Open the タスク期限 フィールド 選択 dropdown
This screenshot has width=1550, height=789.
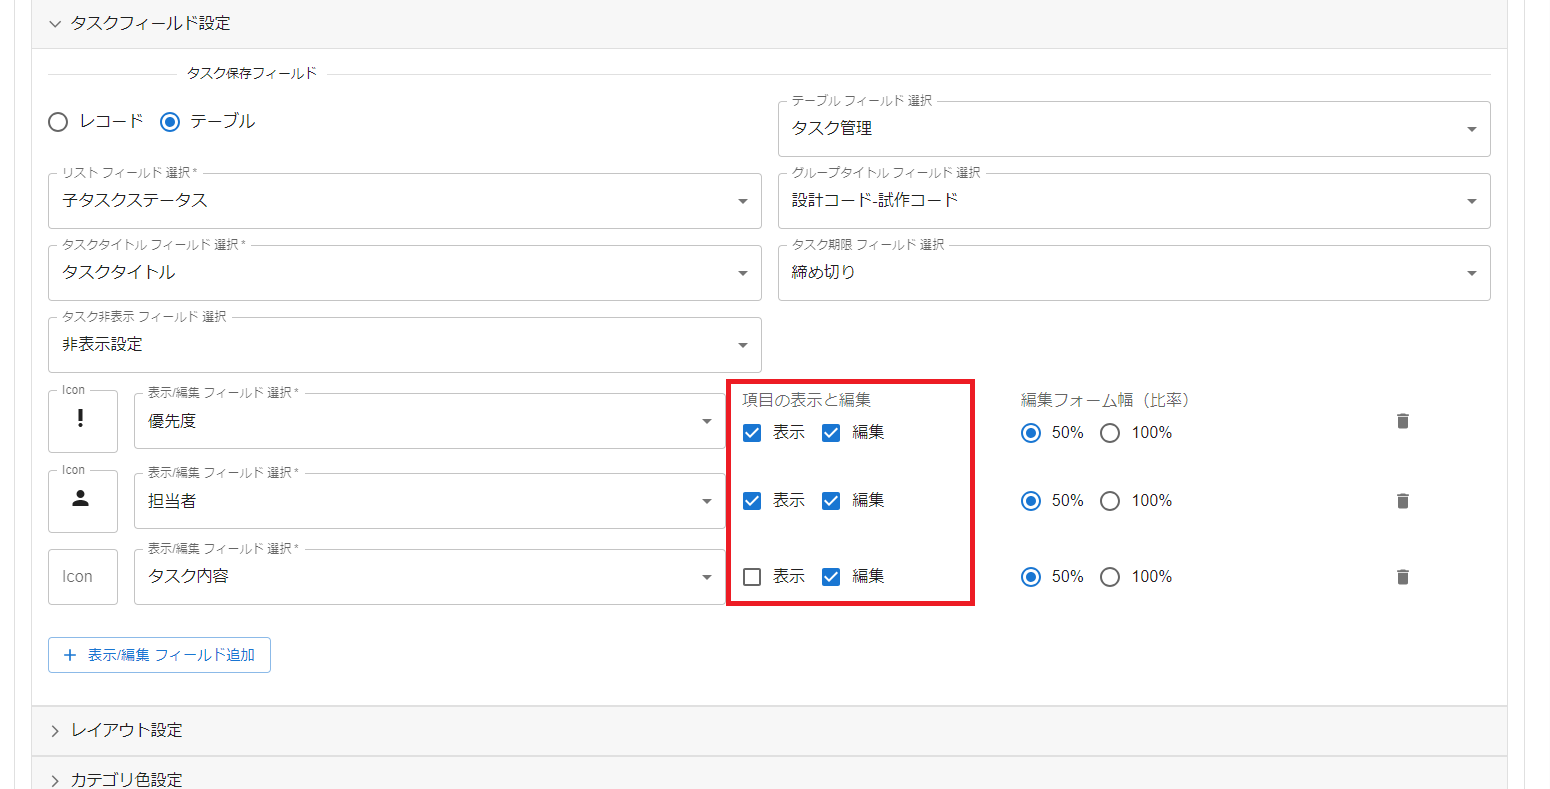[1133, 273]
